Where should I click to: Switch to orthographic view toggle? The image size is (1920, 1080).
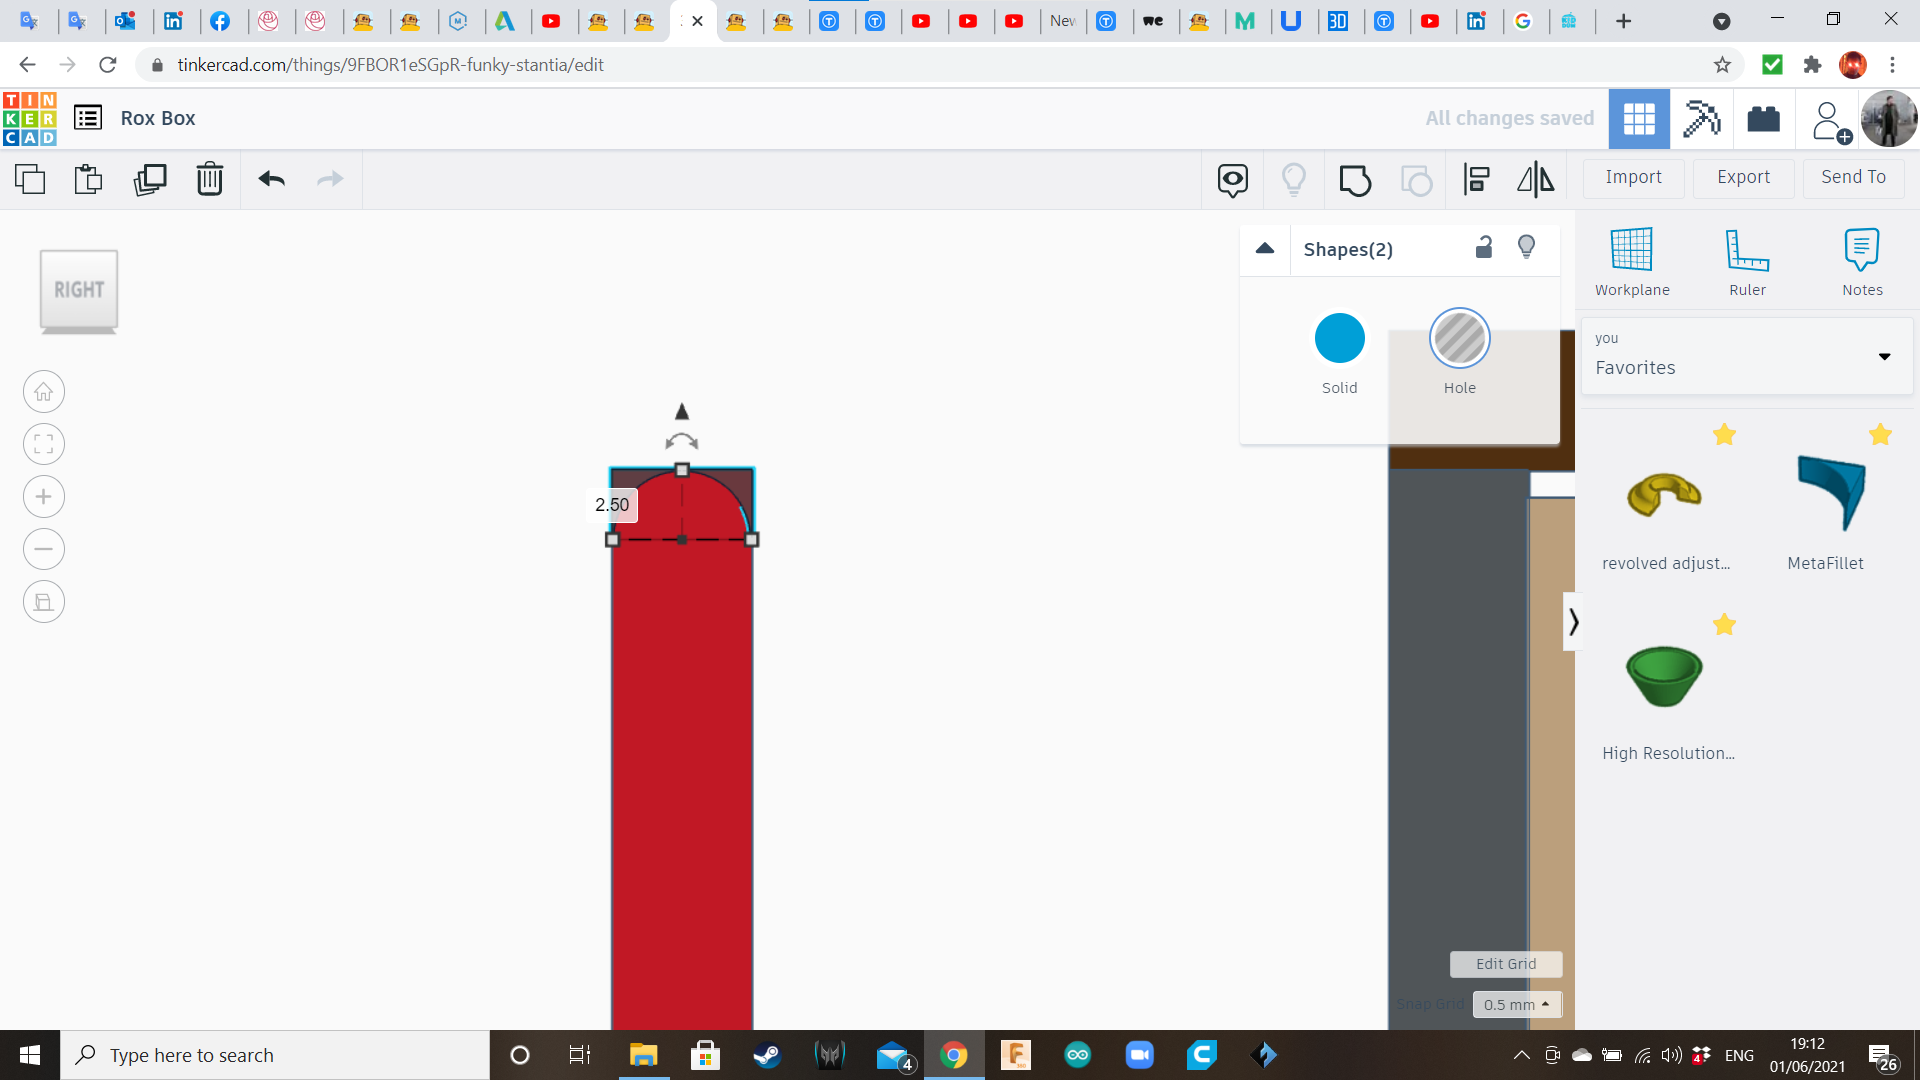(44, 602)
